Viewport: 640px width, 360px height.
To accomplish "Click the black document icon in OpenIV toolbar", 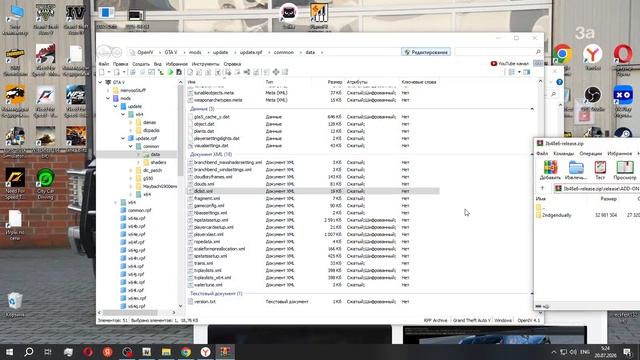I will pos(179,72).
